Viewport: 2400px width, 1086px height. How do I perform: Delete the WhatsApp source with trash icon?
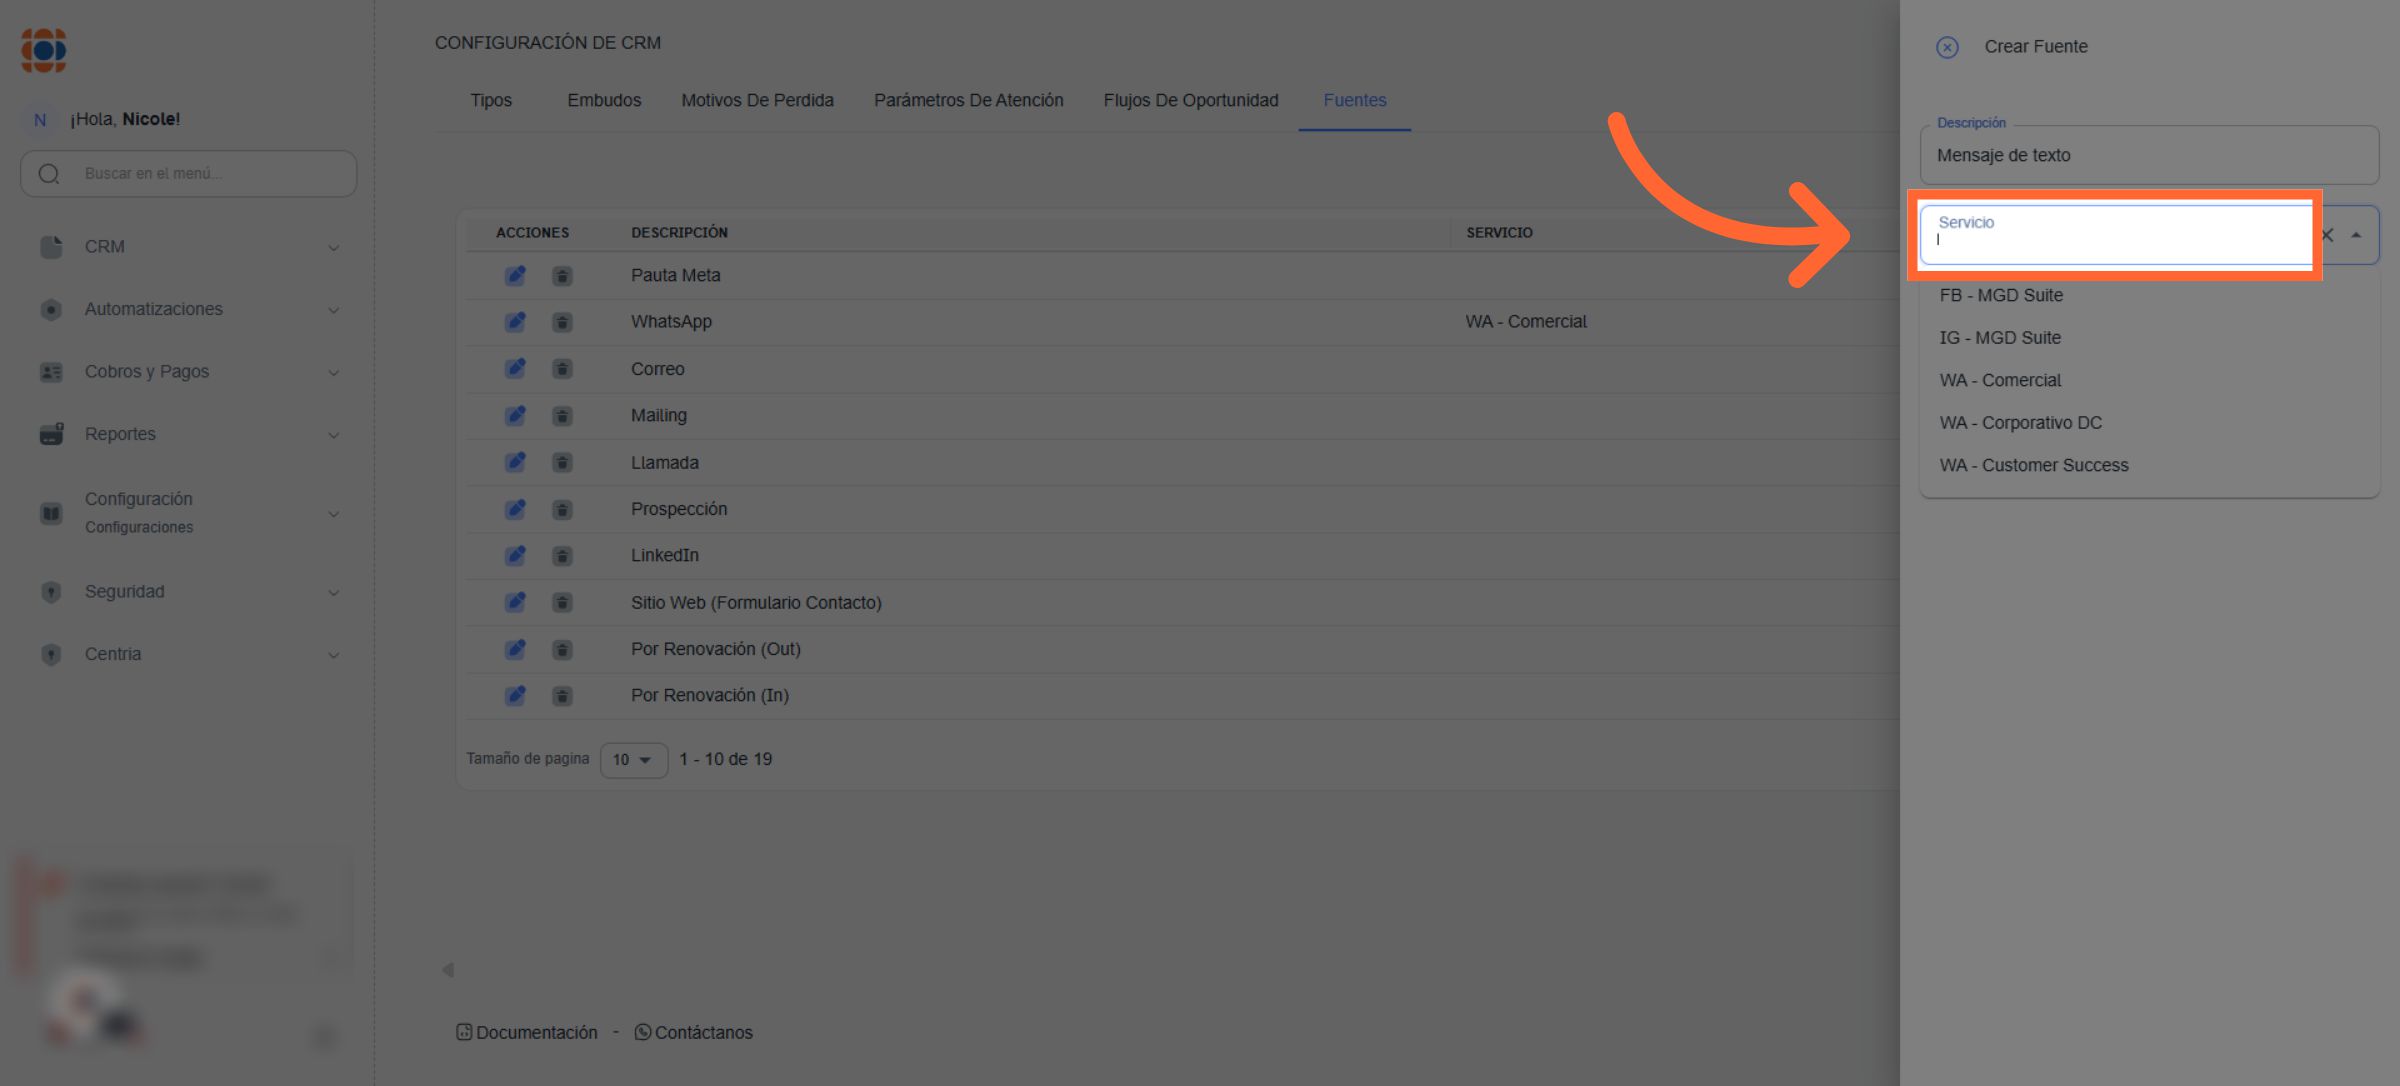tap(562, 322)
